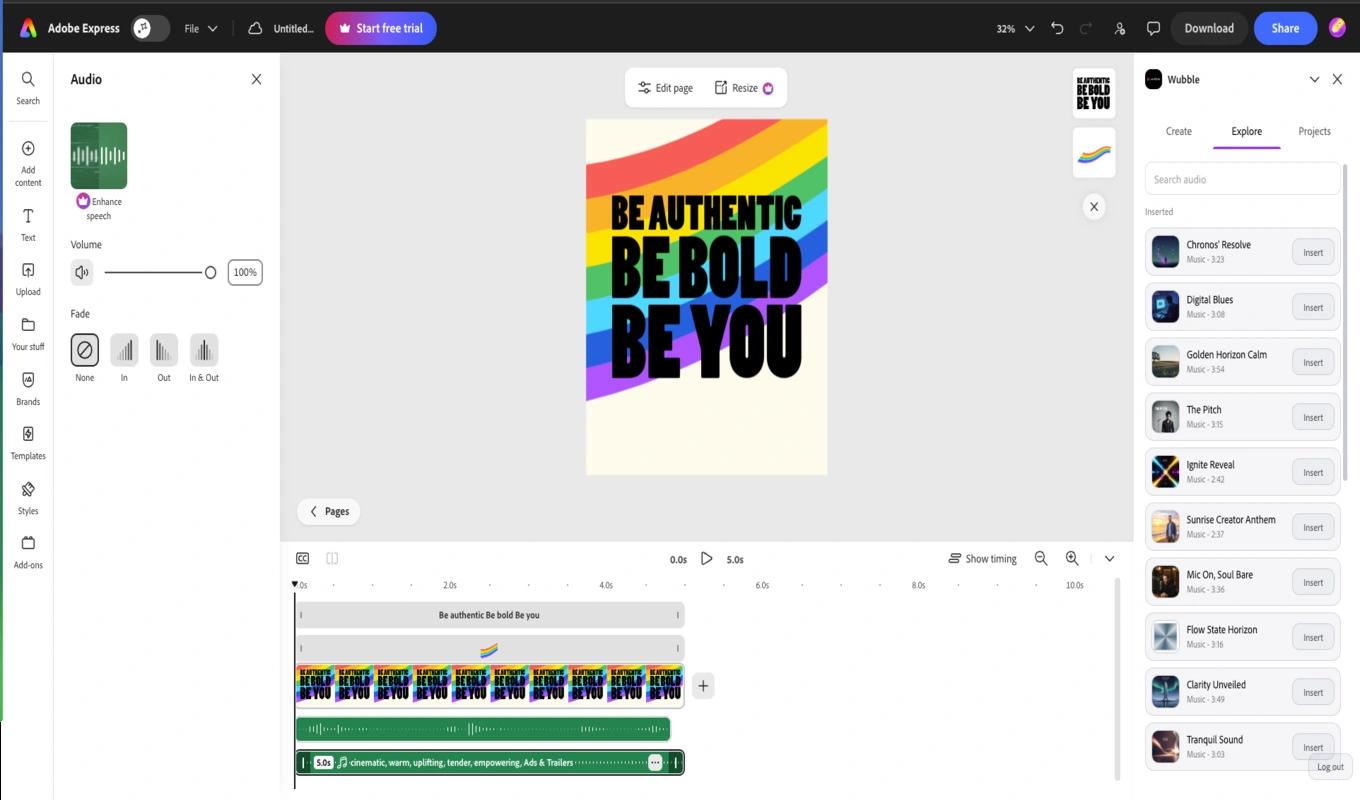Open Your stuff folder
Image resolution: width=1360 pixels, height=800 pixels.
tap(28, 334)
